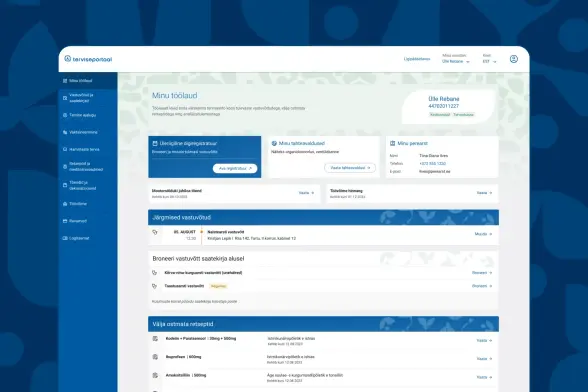Click the Hambaste tervis sidebar icon

(x=65, y=149)
